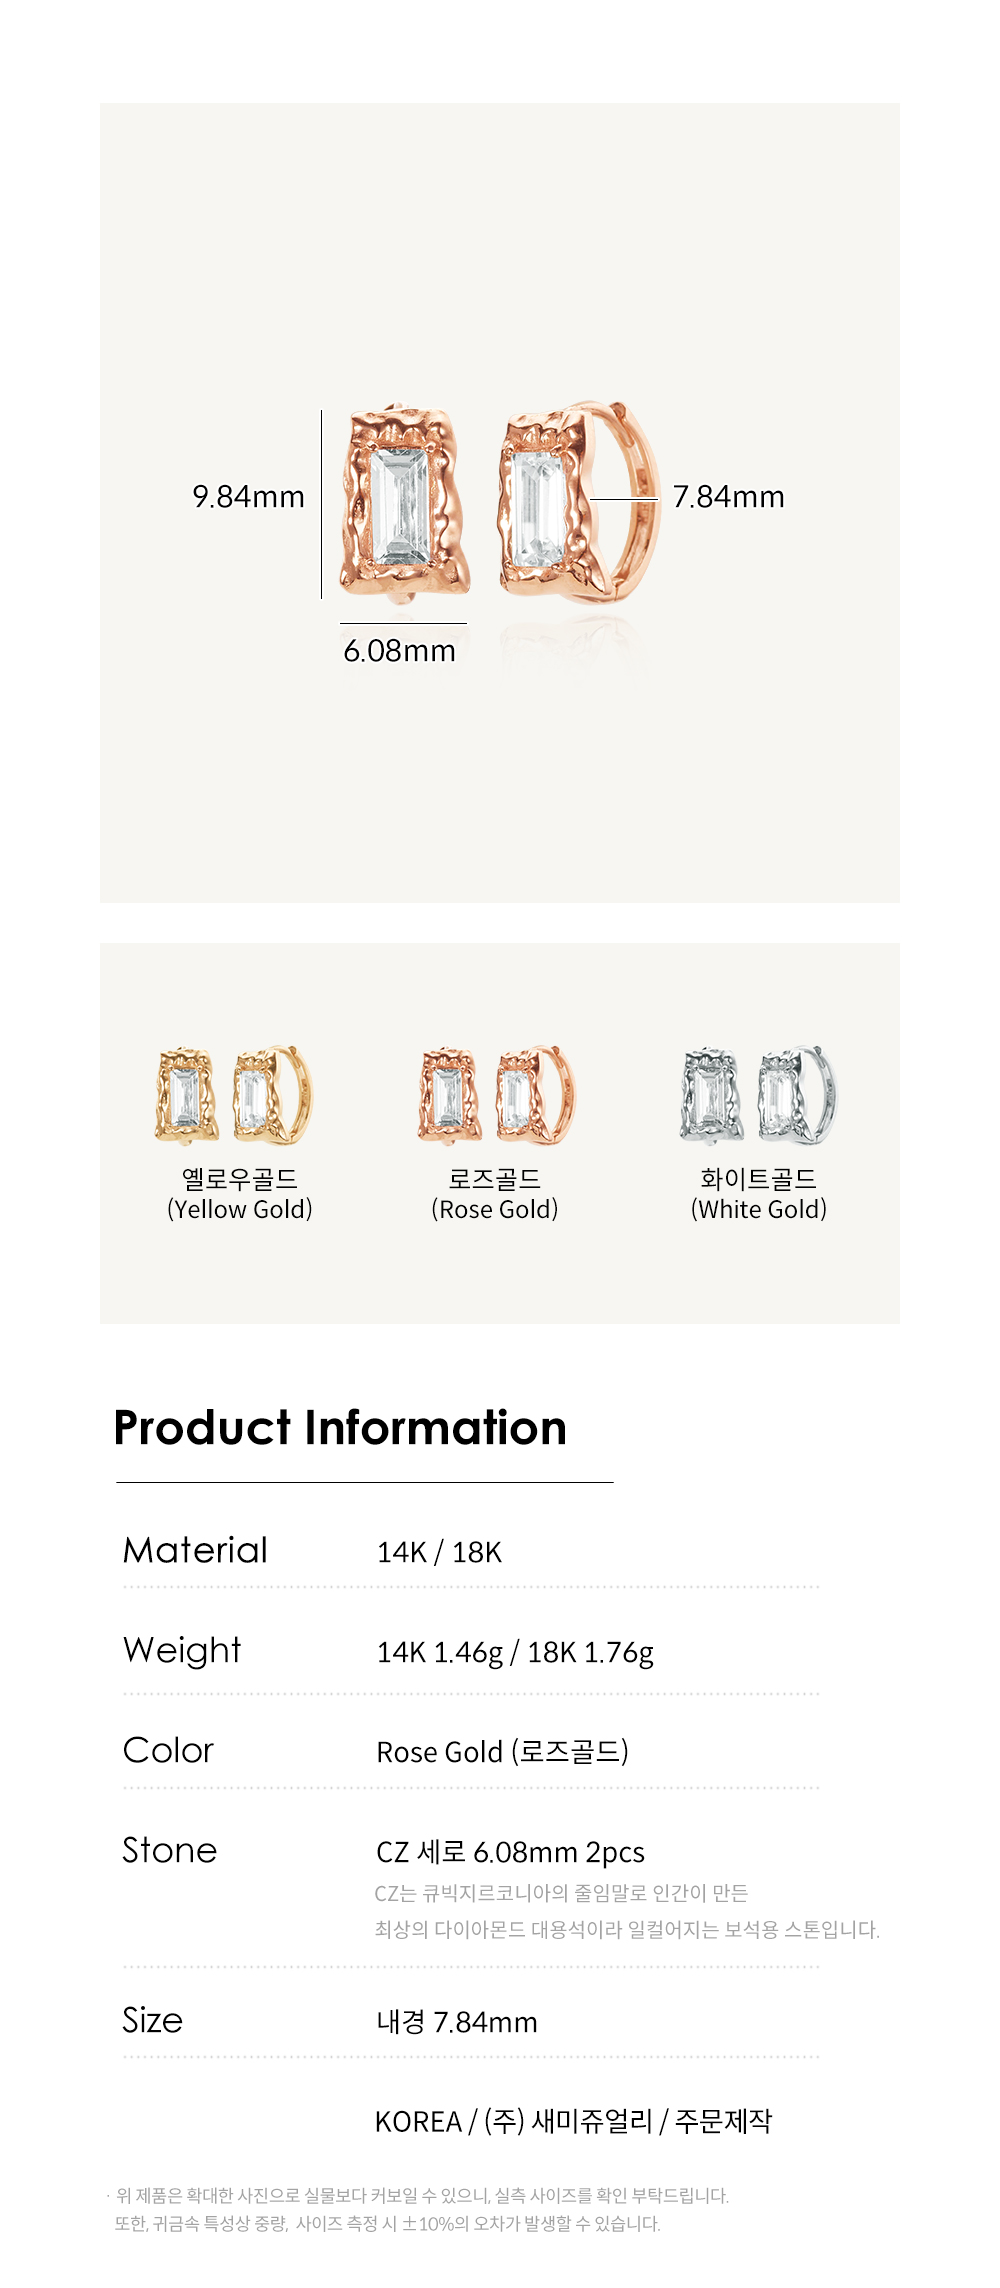1000x2288 pixels.
Task: Click the 6.08mm width measurement
Action: point(399,651)
